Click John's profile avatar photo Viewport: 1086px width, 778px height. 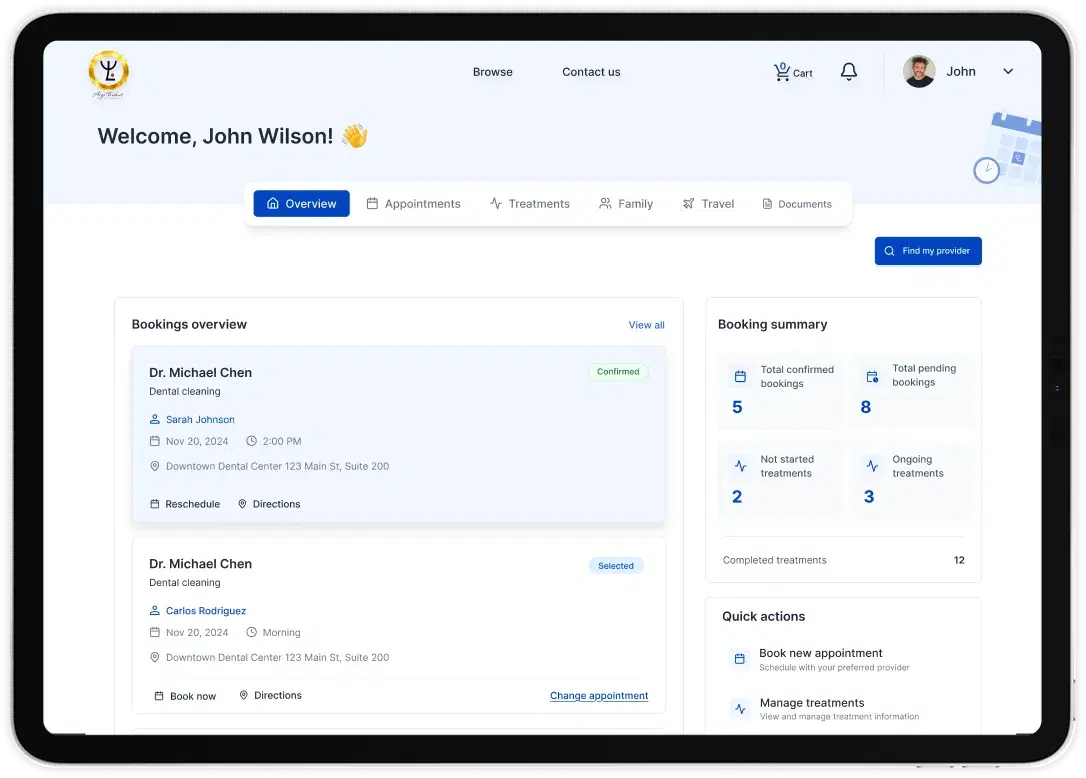pyautogui.click(x=919, y=71)
